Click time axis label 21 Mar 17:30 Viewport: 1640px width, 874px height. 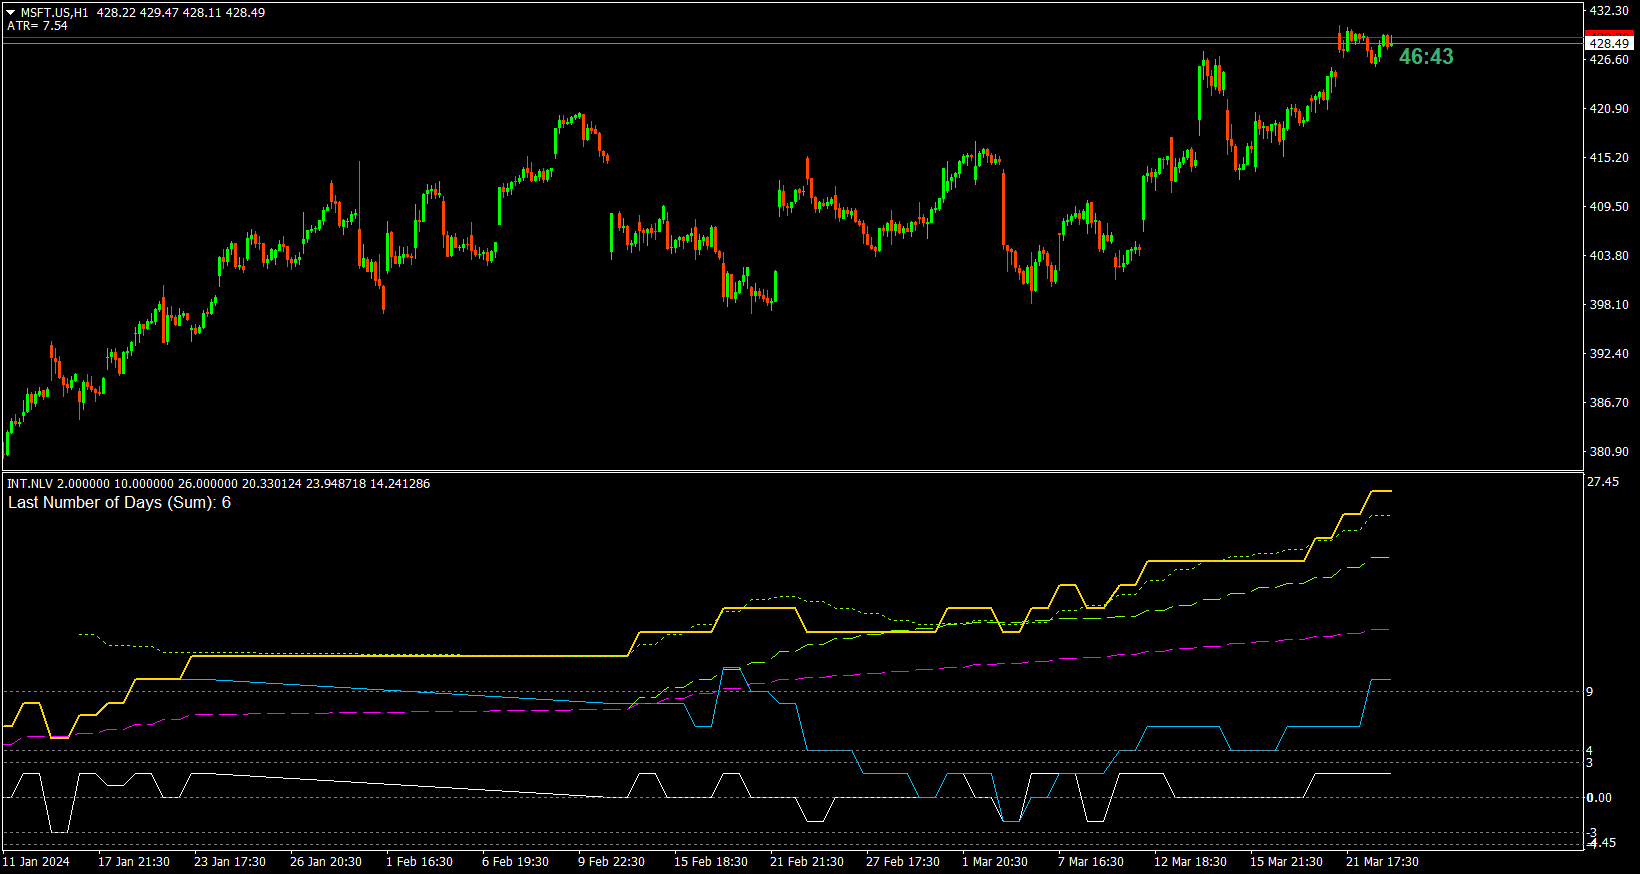coord(1382,862)
